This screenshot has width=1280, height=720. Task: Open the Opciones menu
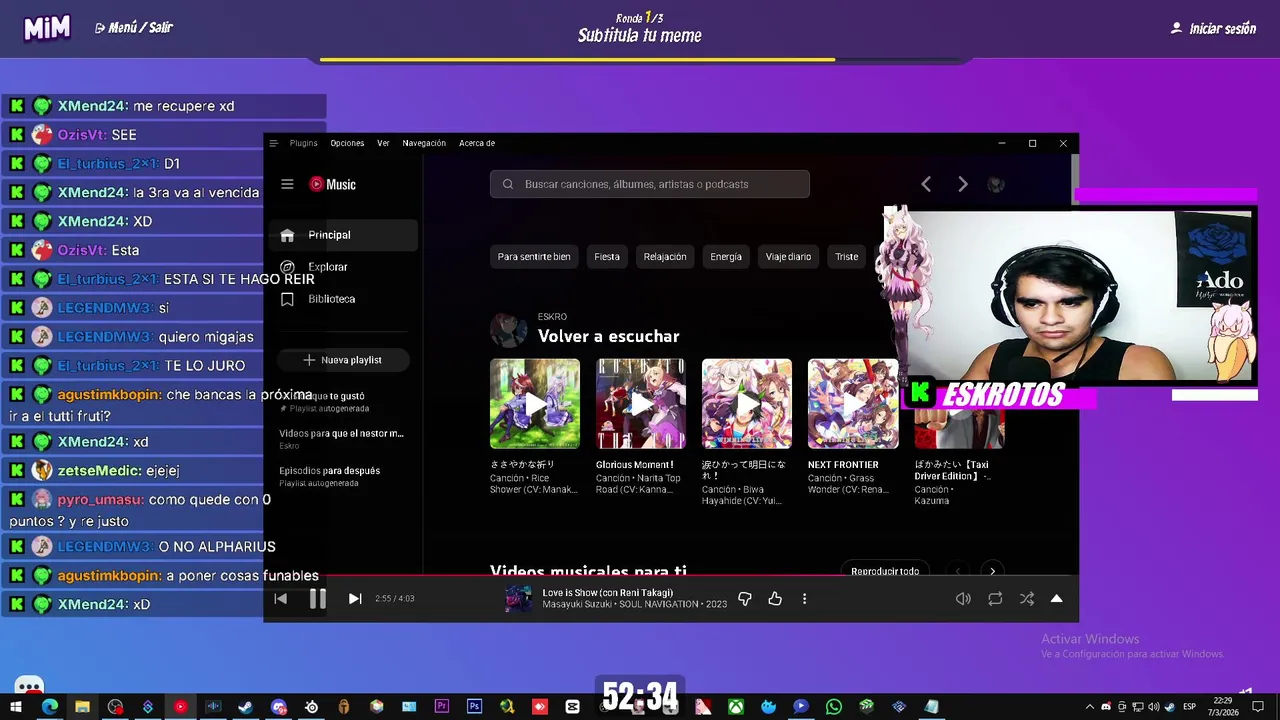[x=347, y=143]
